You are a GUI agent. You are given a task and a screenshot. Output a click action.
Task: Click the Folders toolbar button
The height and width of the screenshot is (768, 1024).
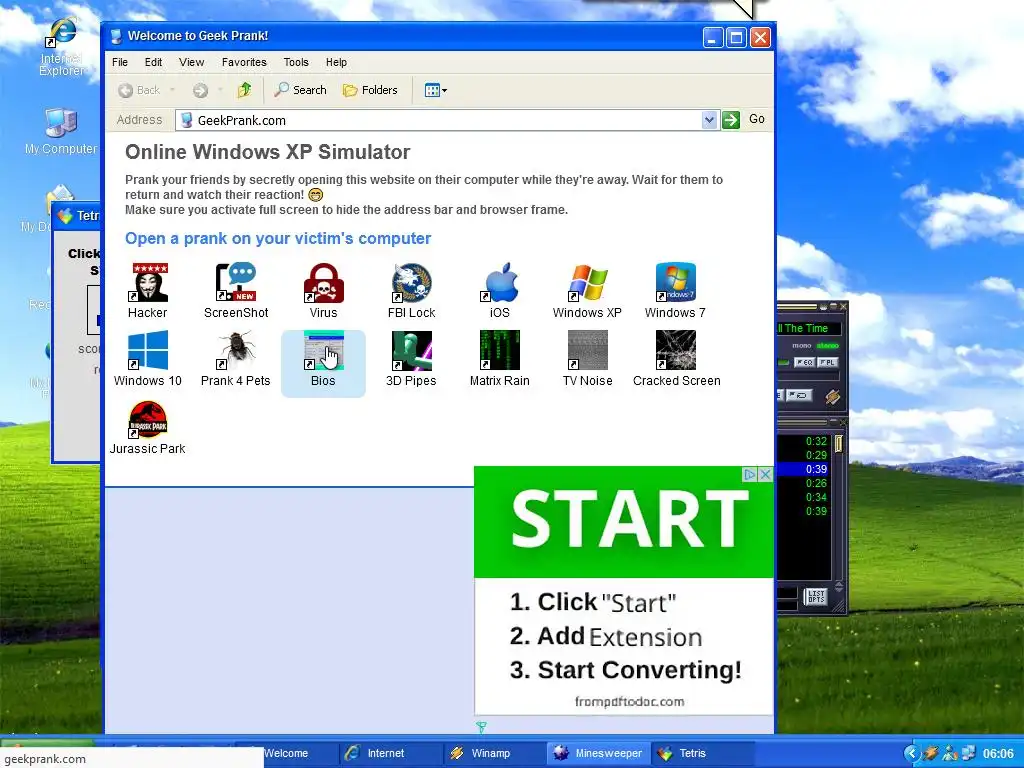pyautogui.click(x=370, y=90)
